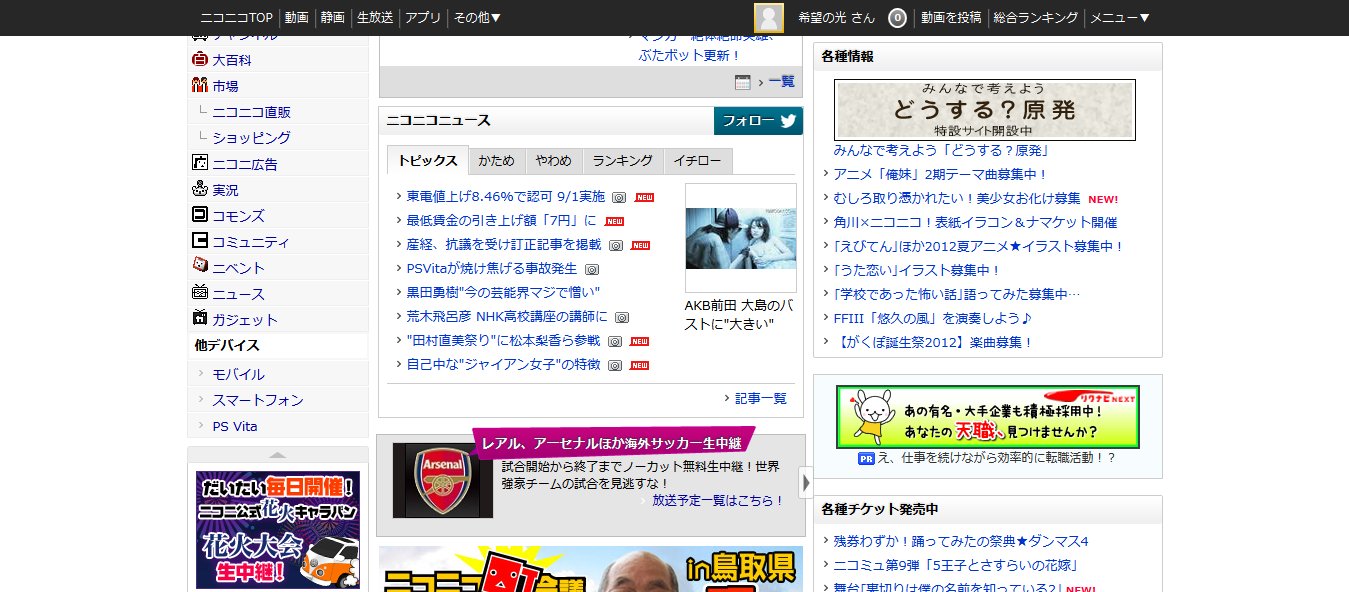Image resolution: width=1349 pixels, height=592 pixels.
Task: Open the ニコニコ直販 sidebar link
Action: tap(252, 112)
